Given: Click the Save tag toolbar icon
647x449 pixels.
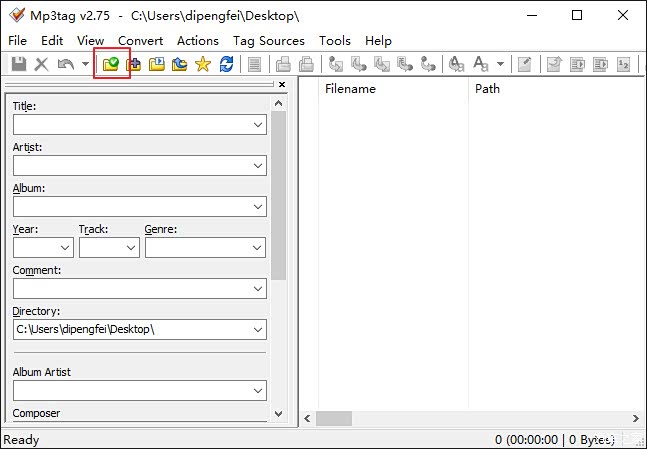Looking at the screenshot, I should (19, 64).
